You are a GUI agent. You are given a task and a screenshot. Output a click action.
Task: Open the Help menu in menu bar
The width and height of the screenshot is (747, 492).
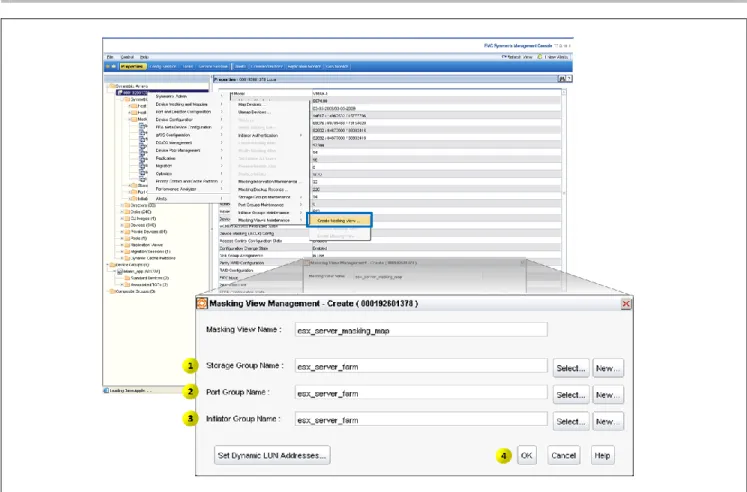[x=144, y=57]
